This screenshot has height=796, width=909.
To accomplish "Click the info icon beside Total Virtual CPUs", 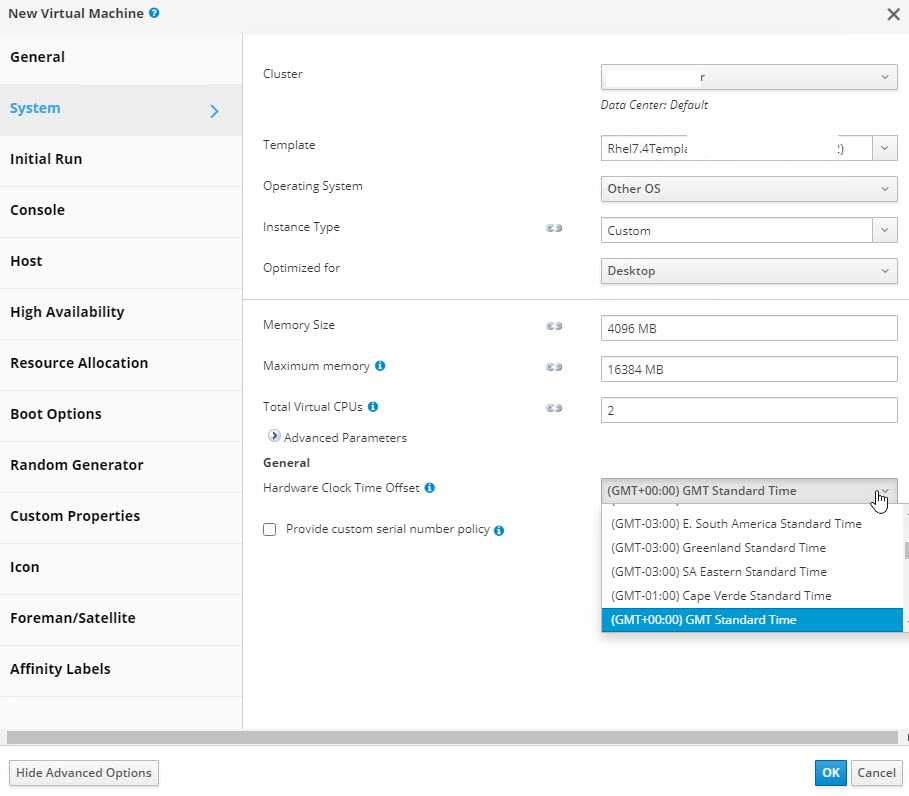I will (x=372, y=407).
